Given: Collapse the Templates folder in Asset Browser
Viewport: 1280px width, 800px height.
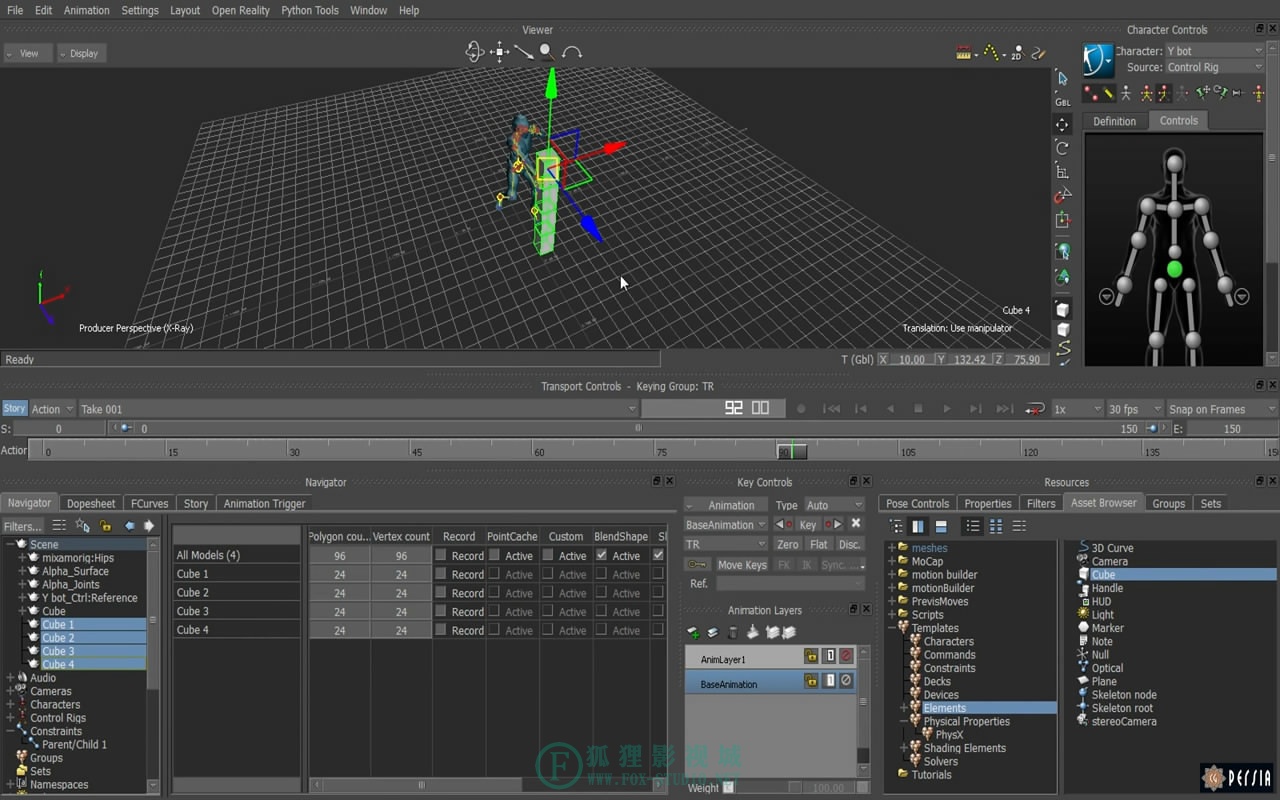Looking at the screenshot, I should pos(891,628).
